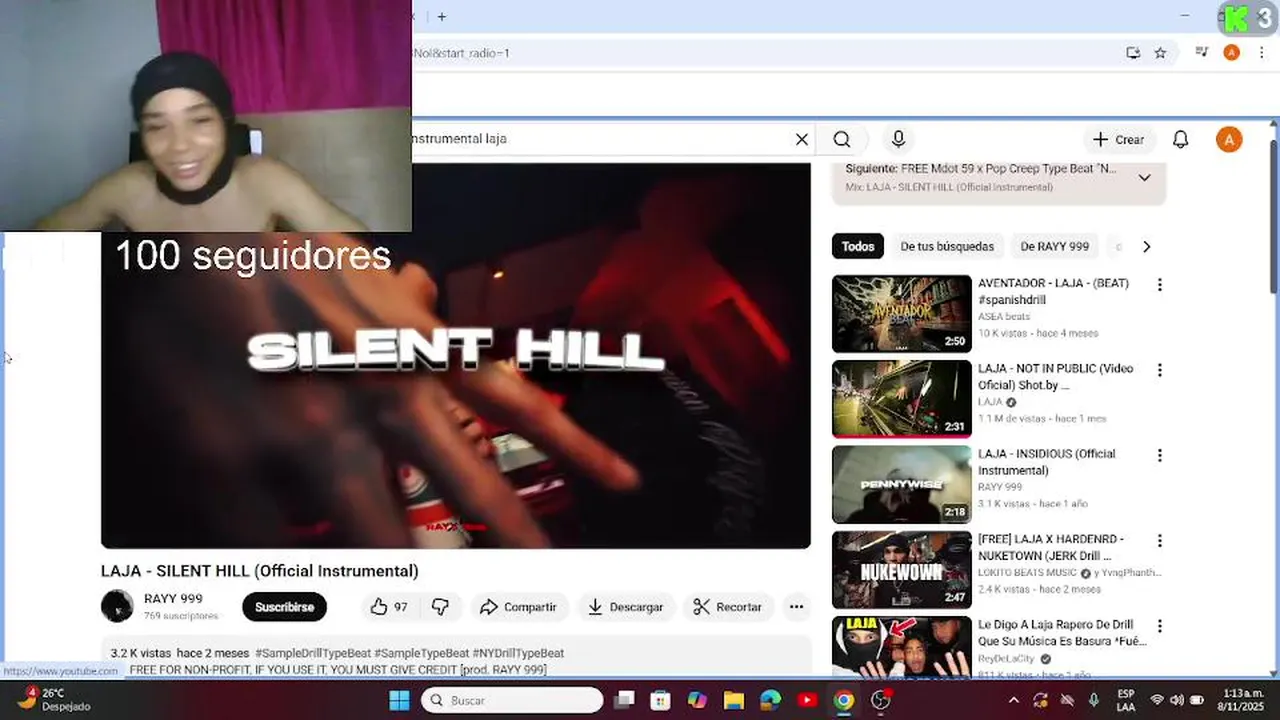Open the Crear menu on YouTube
Screen dimensions: 1280x720
(1118, 139)
